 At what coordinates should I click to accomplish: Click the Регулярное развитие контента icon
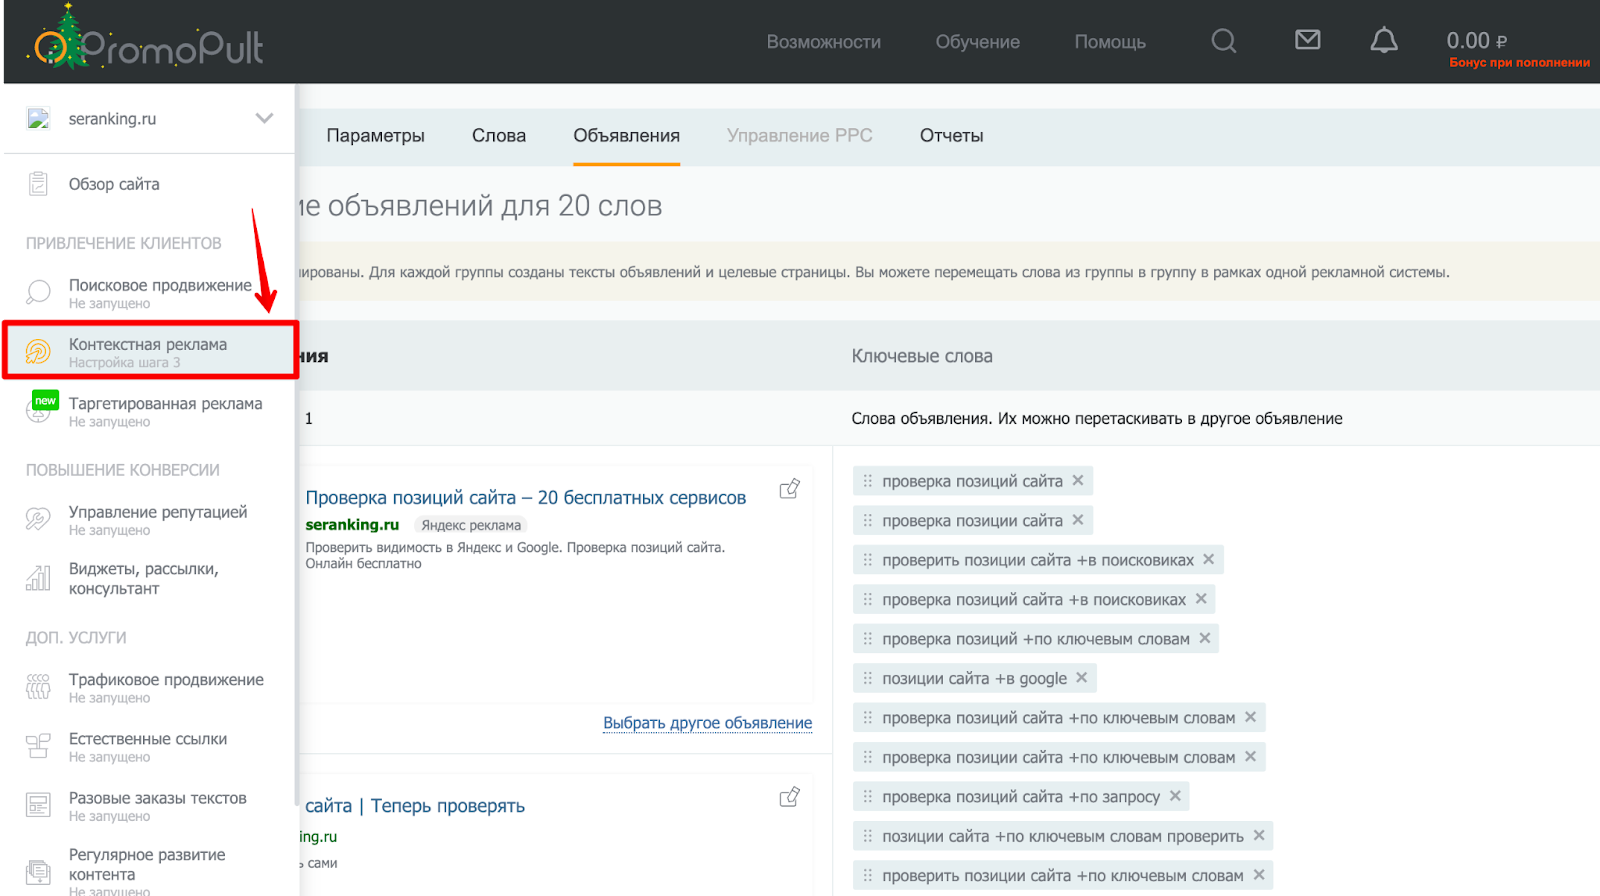click(38, 872)
